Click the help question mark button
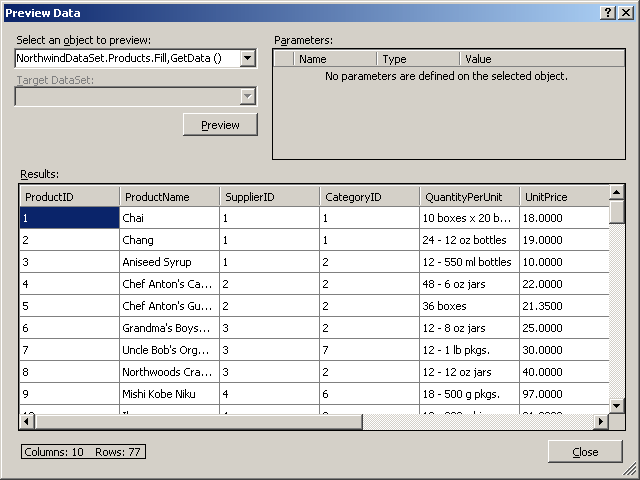The width and height of the screenshot is (640, 480). pyautogui.click(x=608, y=12)
